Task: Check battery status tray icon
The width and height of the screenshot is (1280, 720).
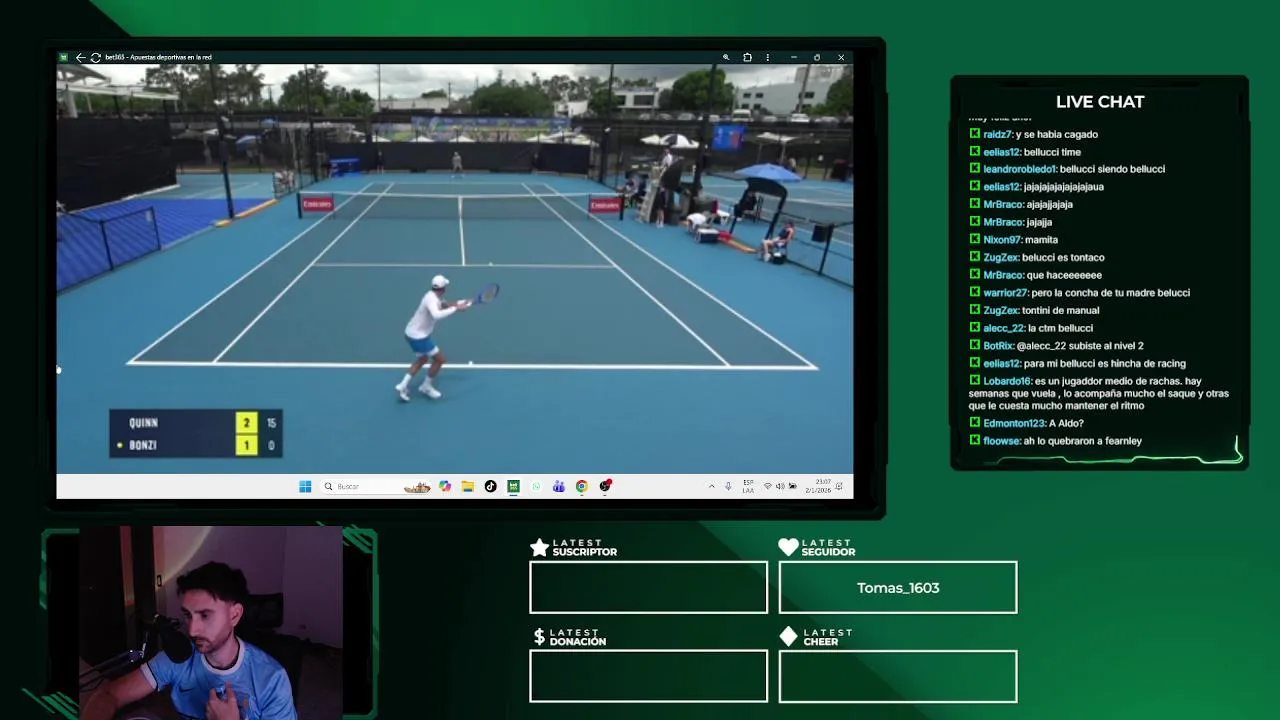Action: point(792,487)
